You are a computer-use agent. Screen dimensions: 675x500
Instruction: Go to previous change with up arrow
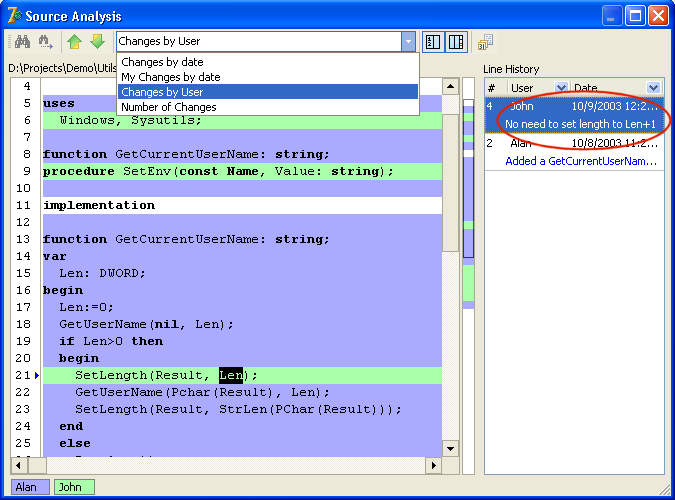(75, 41)
